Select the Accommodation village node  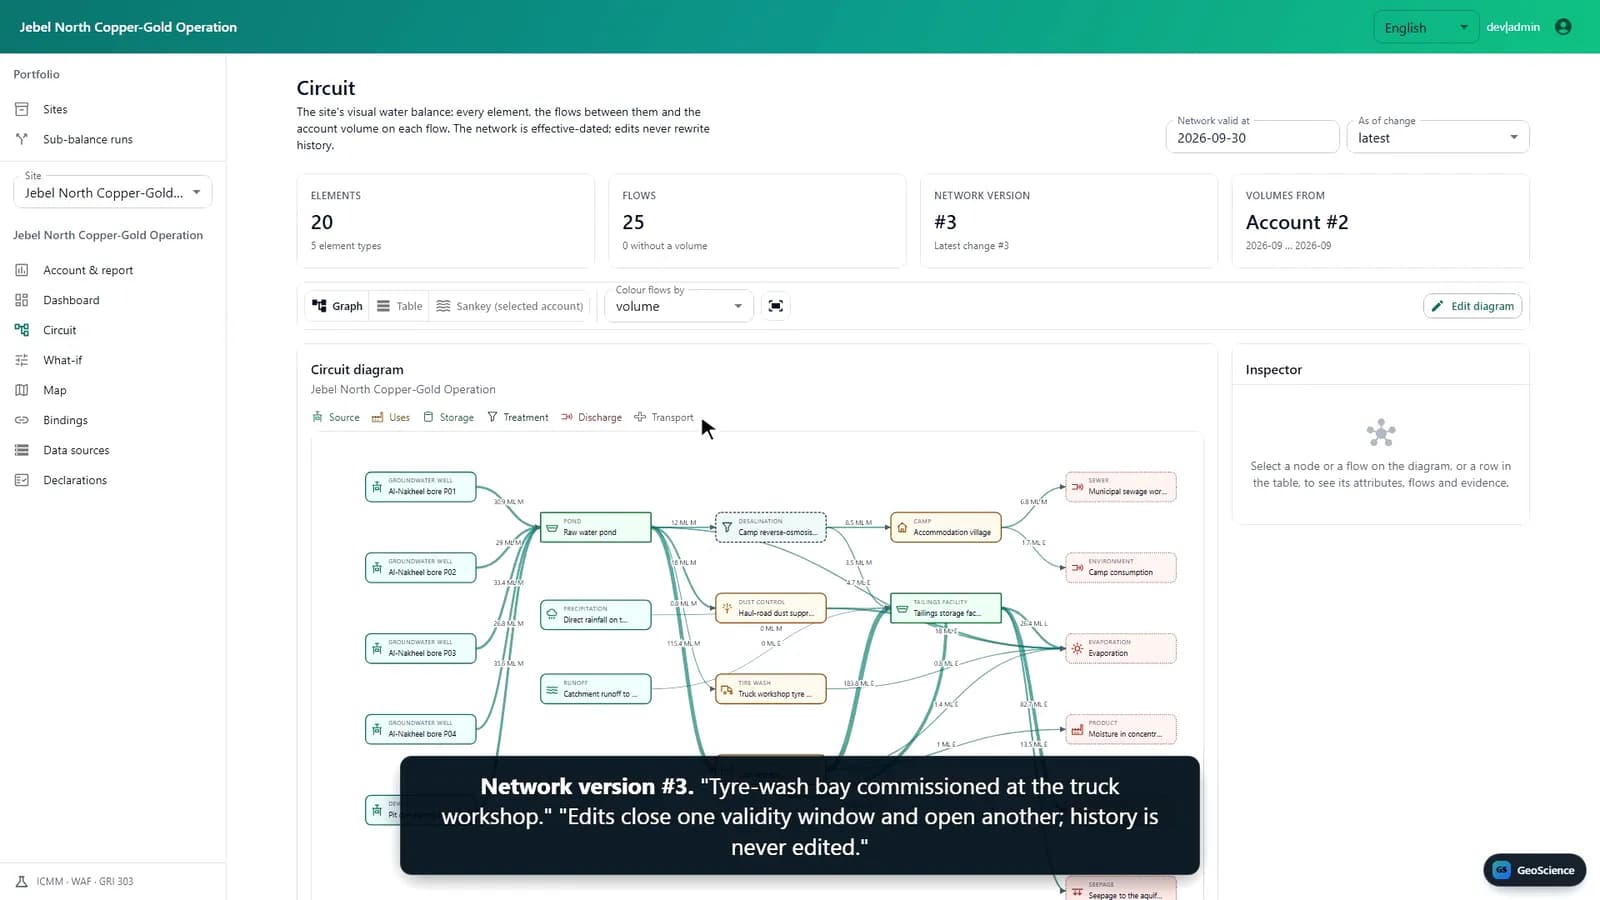pos(945,527)
